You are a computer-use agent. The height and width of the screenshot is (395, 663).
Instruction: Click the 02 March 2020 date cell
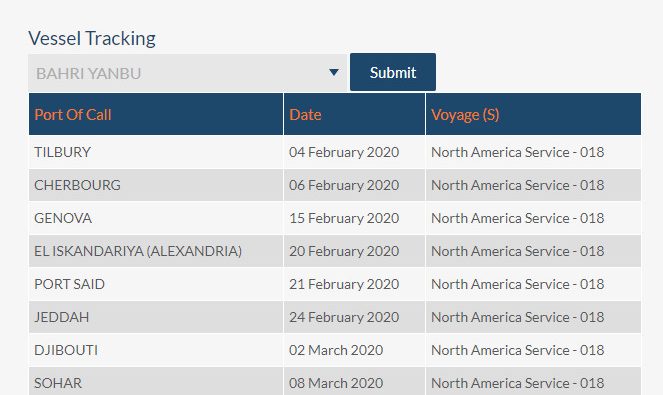[354, 350]
